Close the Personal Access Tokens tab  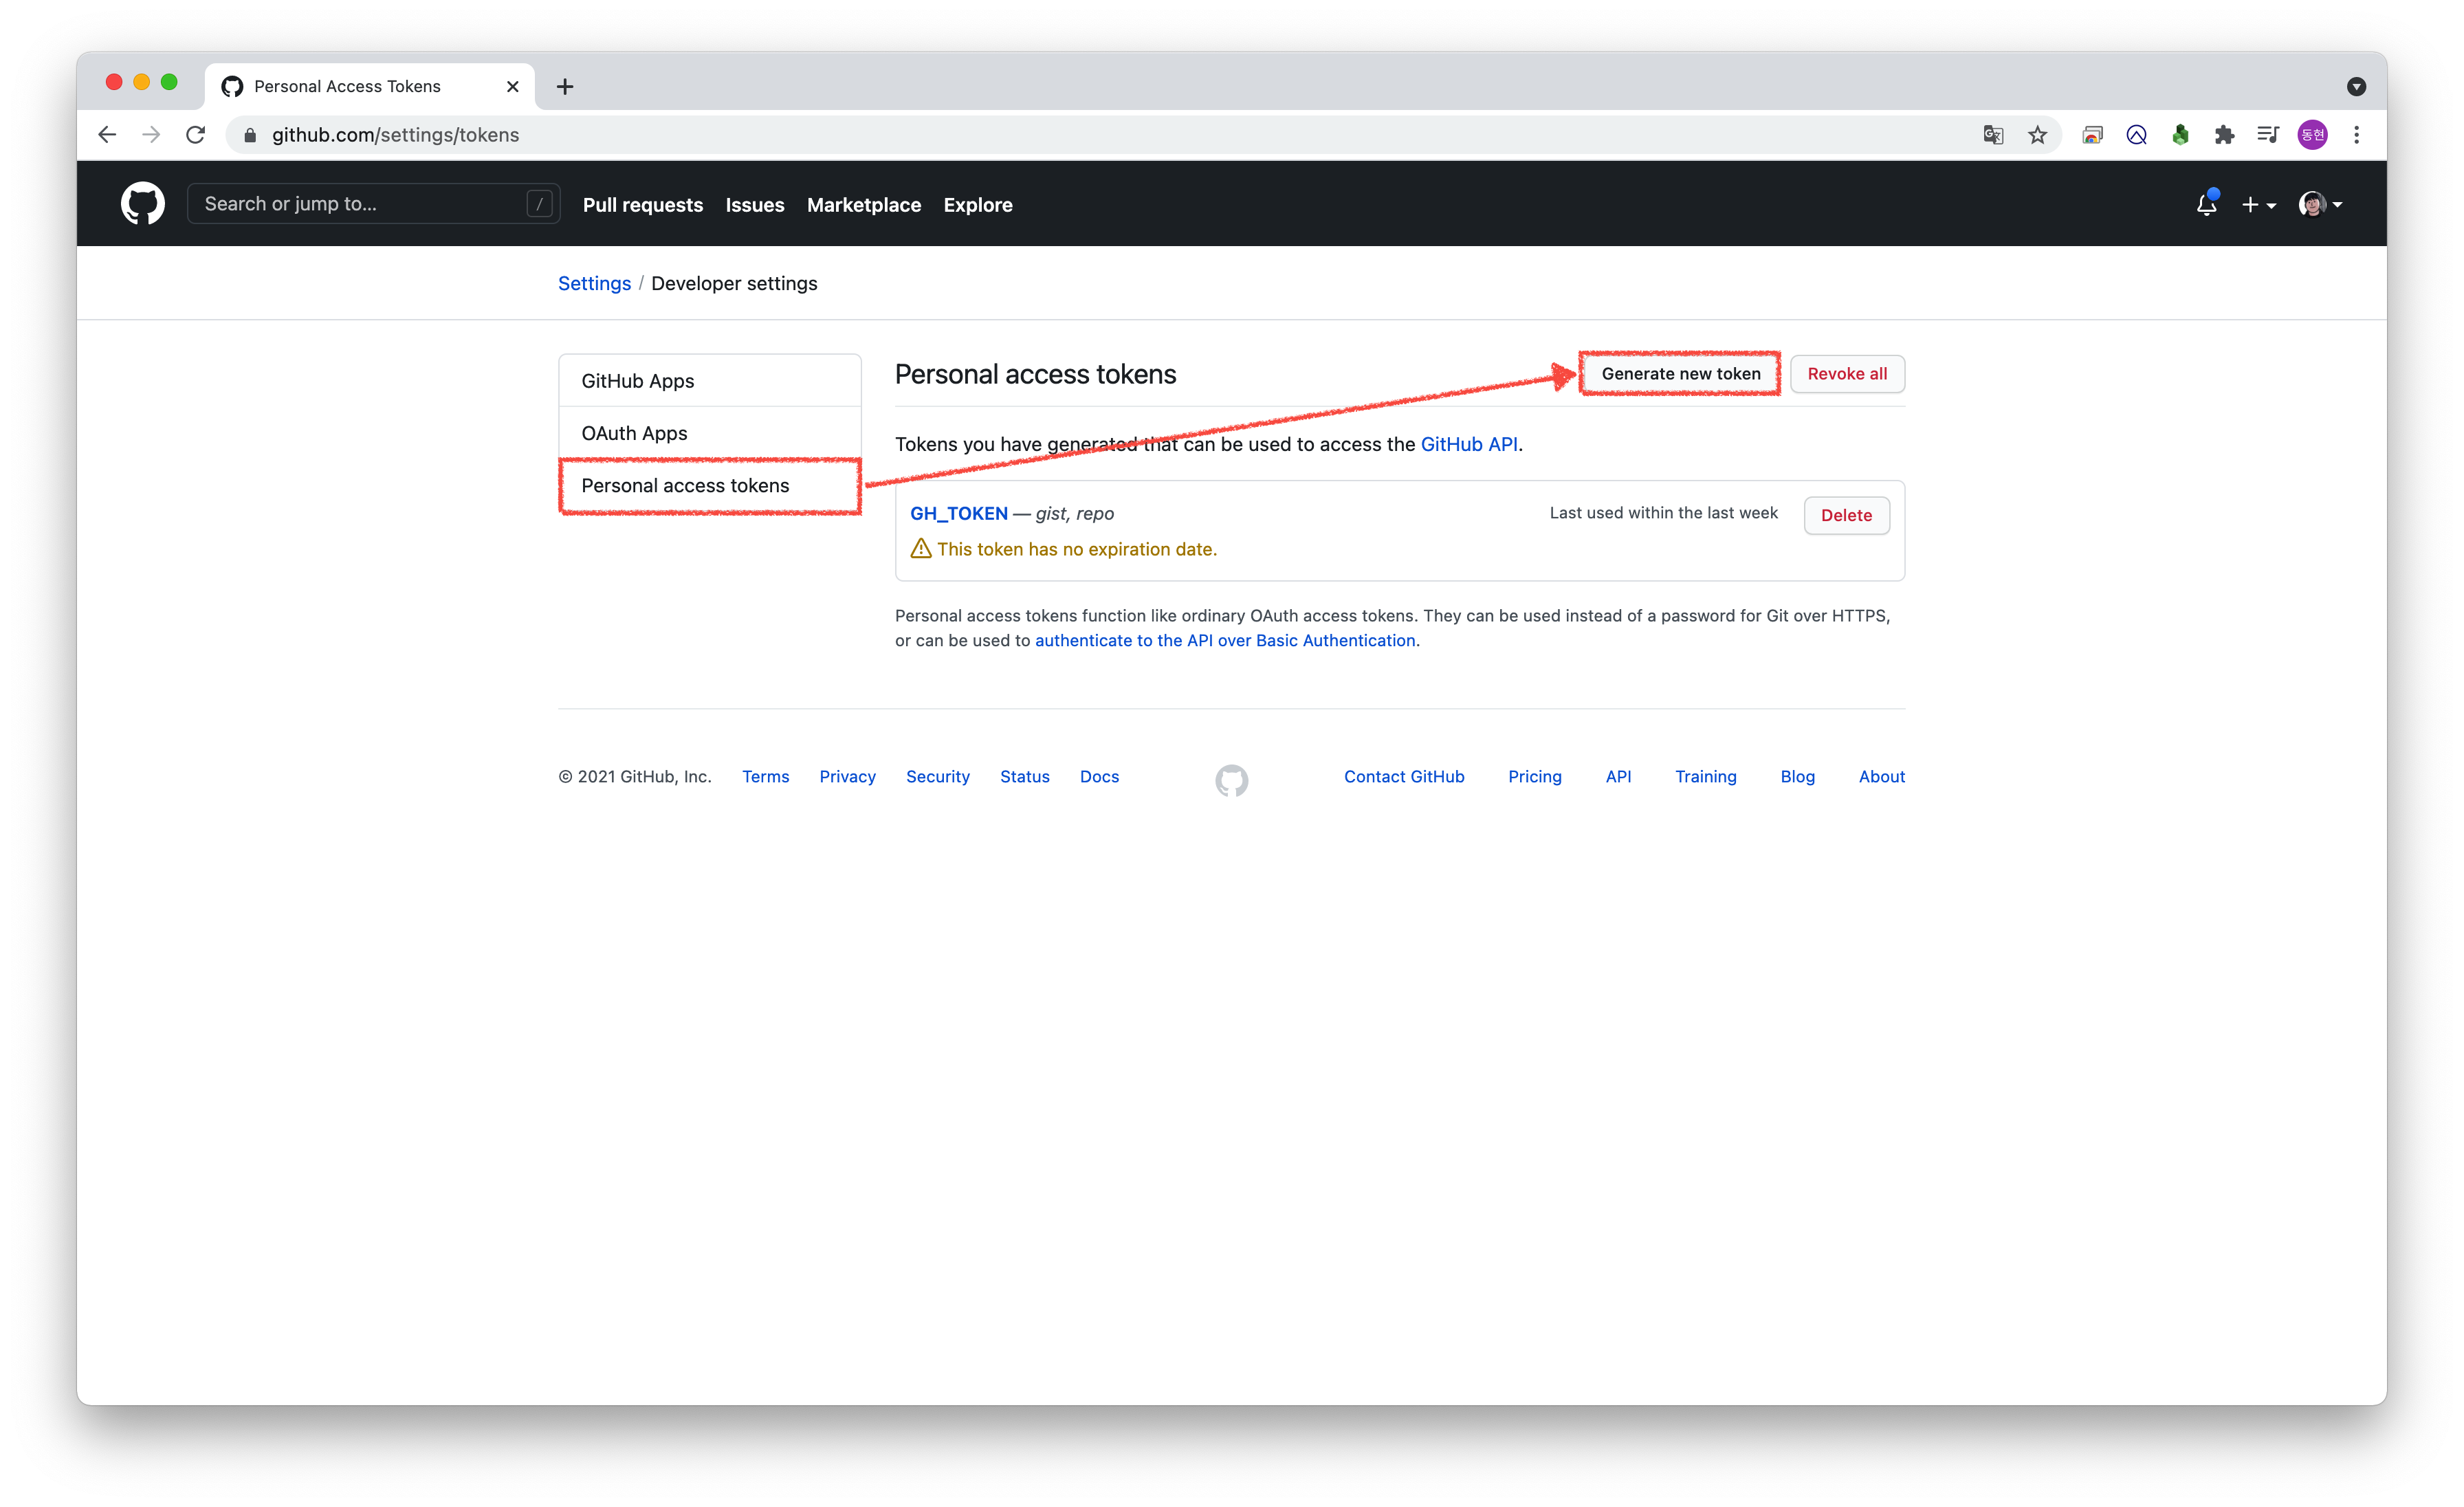click(x=512, y=87)
